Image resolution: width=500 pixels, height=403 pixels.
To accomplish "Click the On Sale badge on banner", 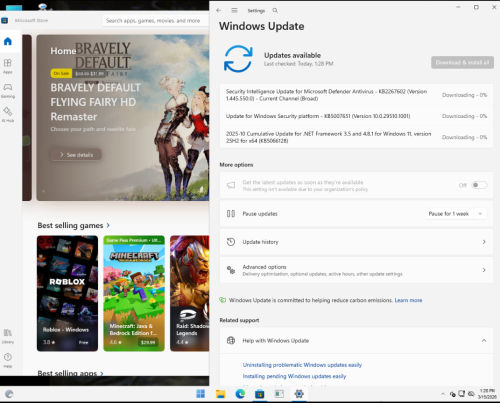I will click(61, 73).
